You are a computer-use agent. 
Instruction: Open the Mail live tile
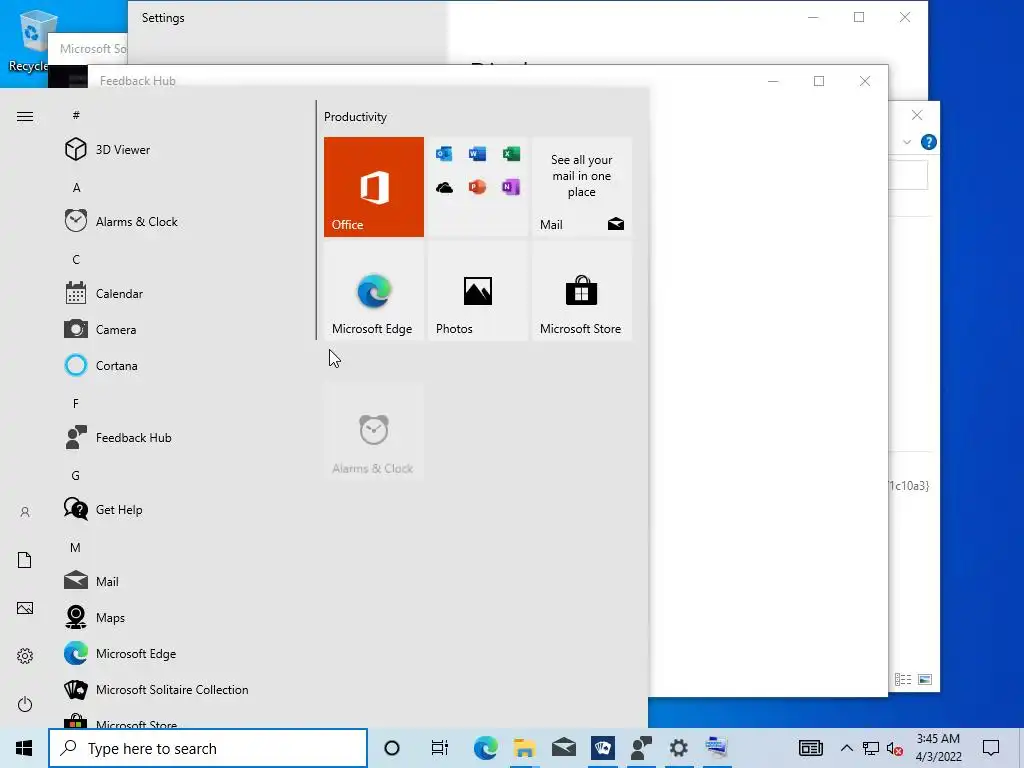point(582,187)
